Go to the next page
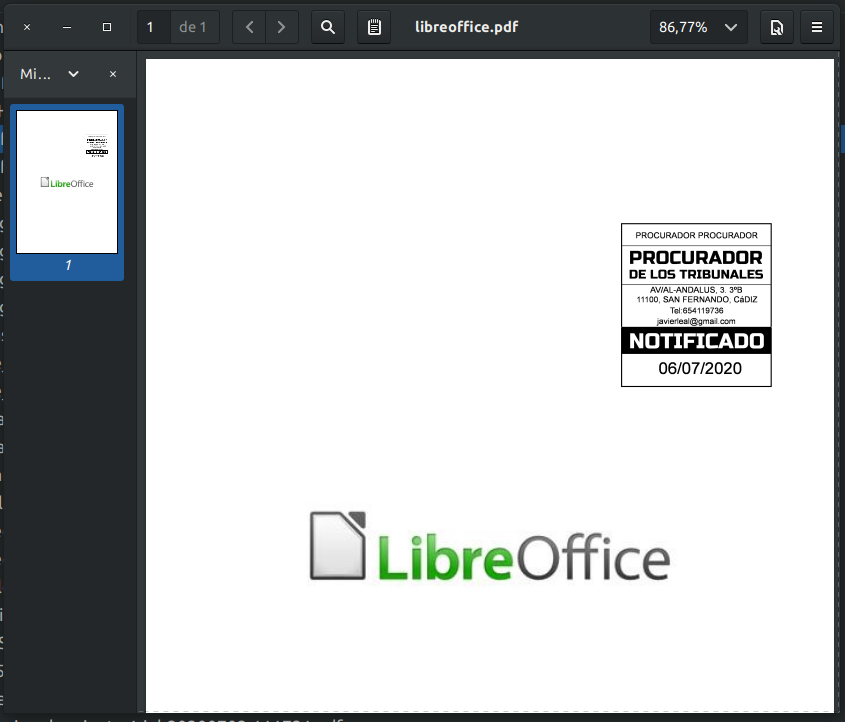845x722 pixels. pos(281,27)
